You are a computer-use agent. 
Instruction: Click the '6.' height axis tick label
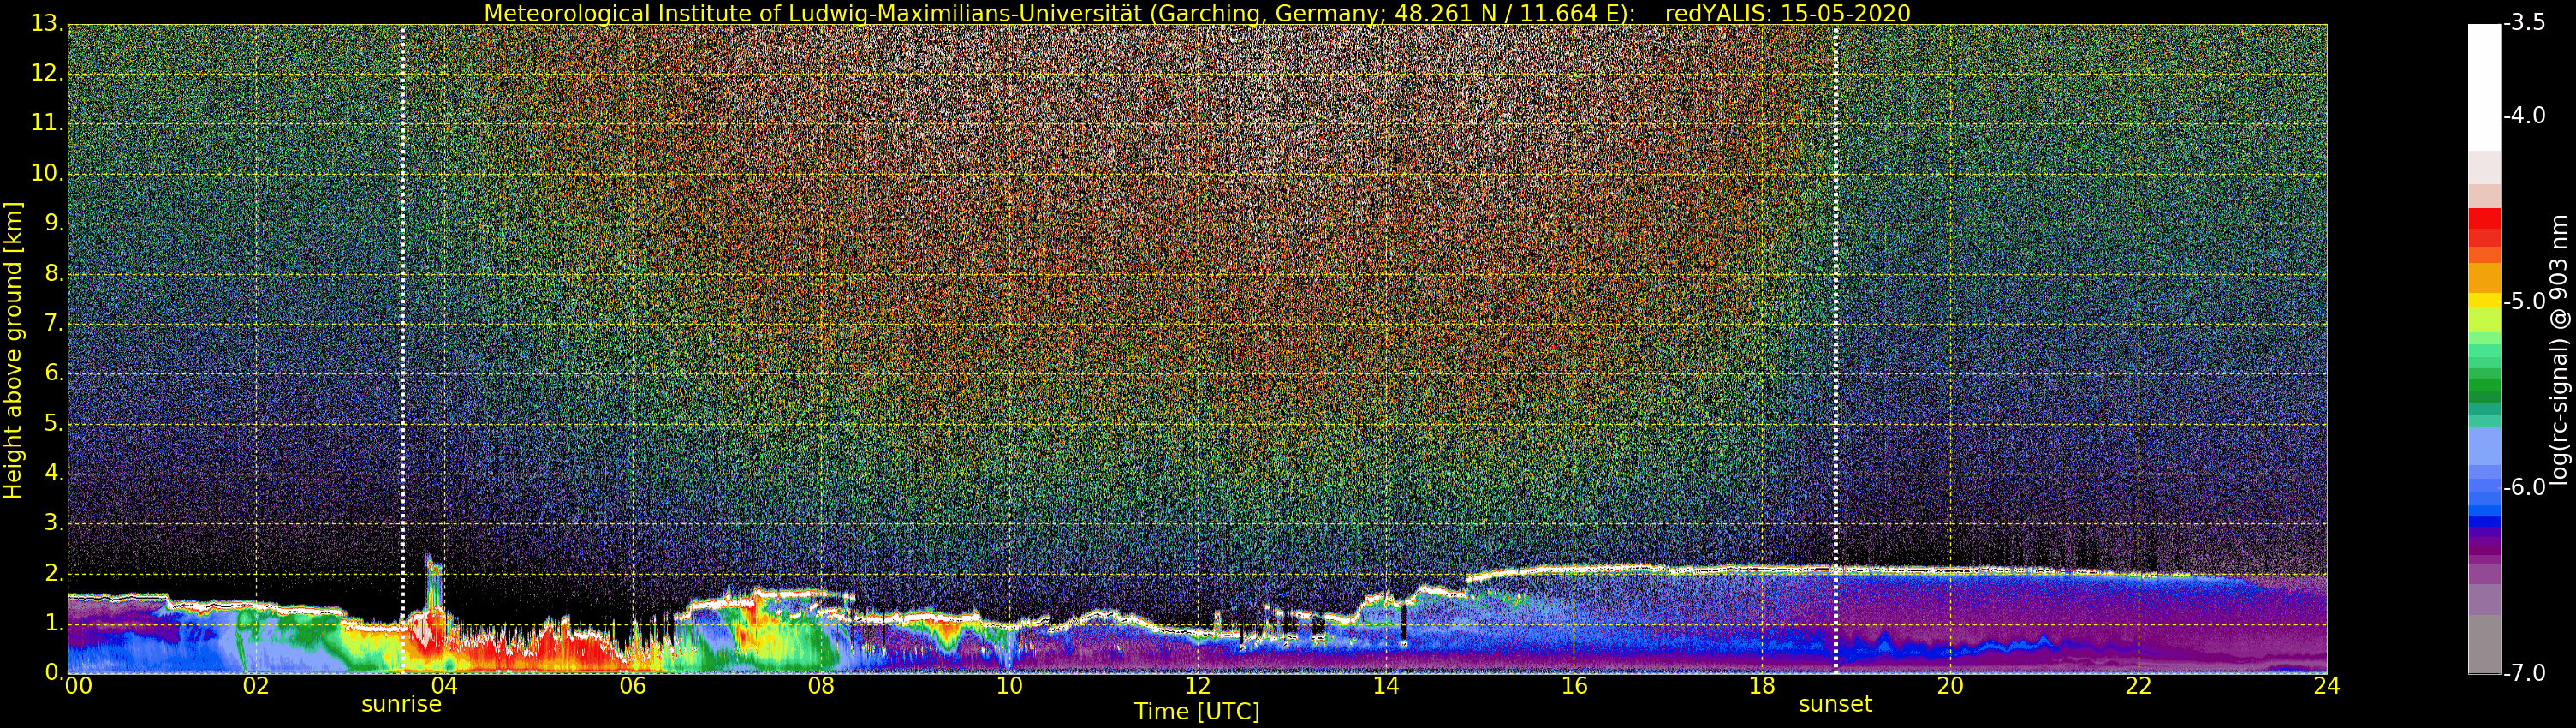54,373
